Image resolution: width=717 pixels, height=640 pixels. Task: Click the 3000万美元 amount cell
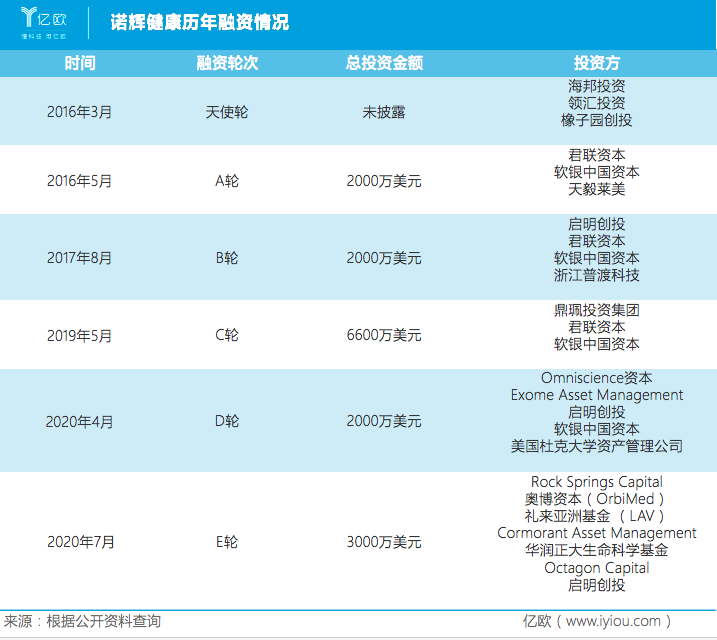point(384,542)
